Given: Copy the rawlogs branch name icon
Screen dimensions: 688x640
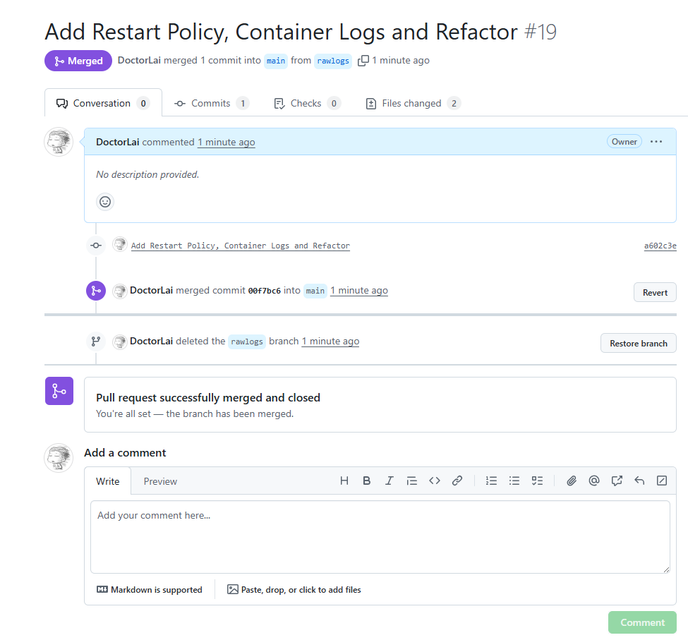Looking at the screenshot, I should click(363, 61).
